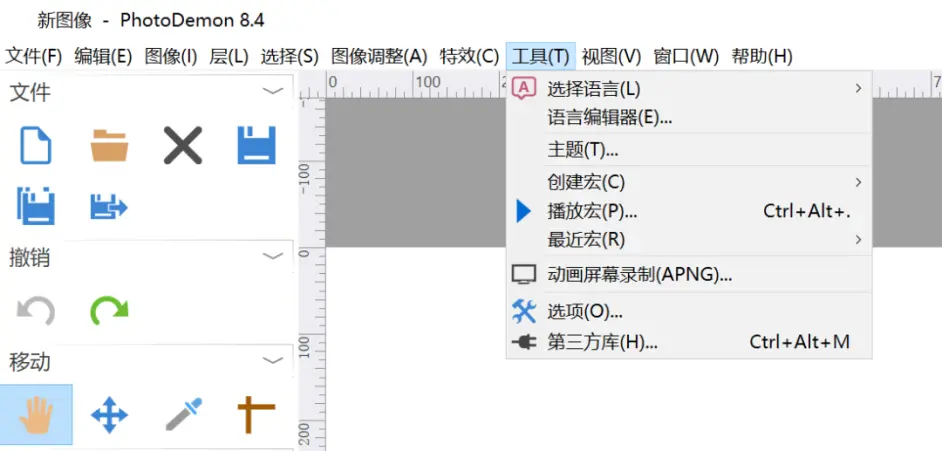The width and height of the screenshot is (942, 451).
Task: Click the horizontal ruler at 100 mark
Action: click(x=426, y=84)
